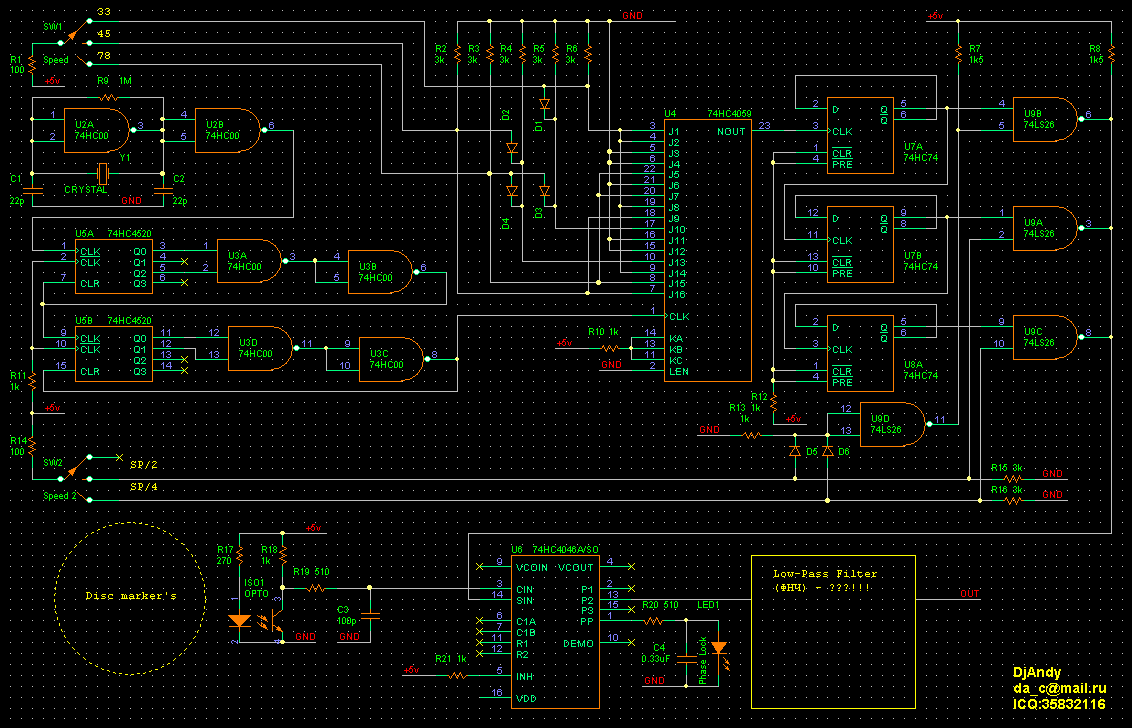Click the U3A 74HC00 gate symbol
Viewport: 1132px width, 728px height.
click(250, 261)
